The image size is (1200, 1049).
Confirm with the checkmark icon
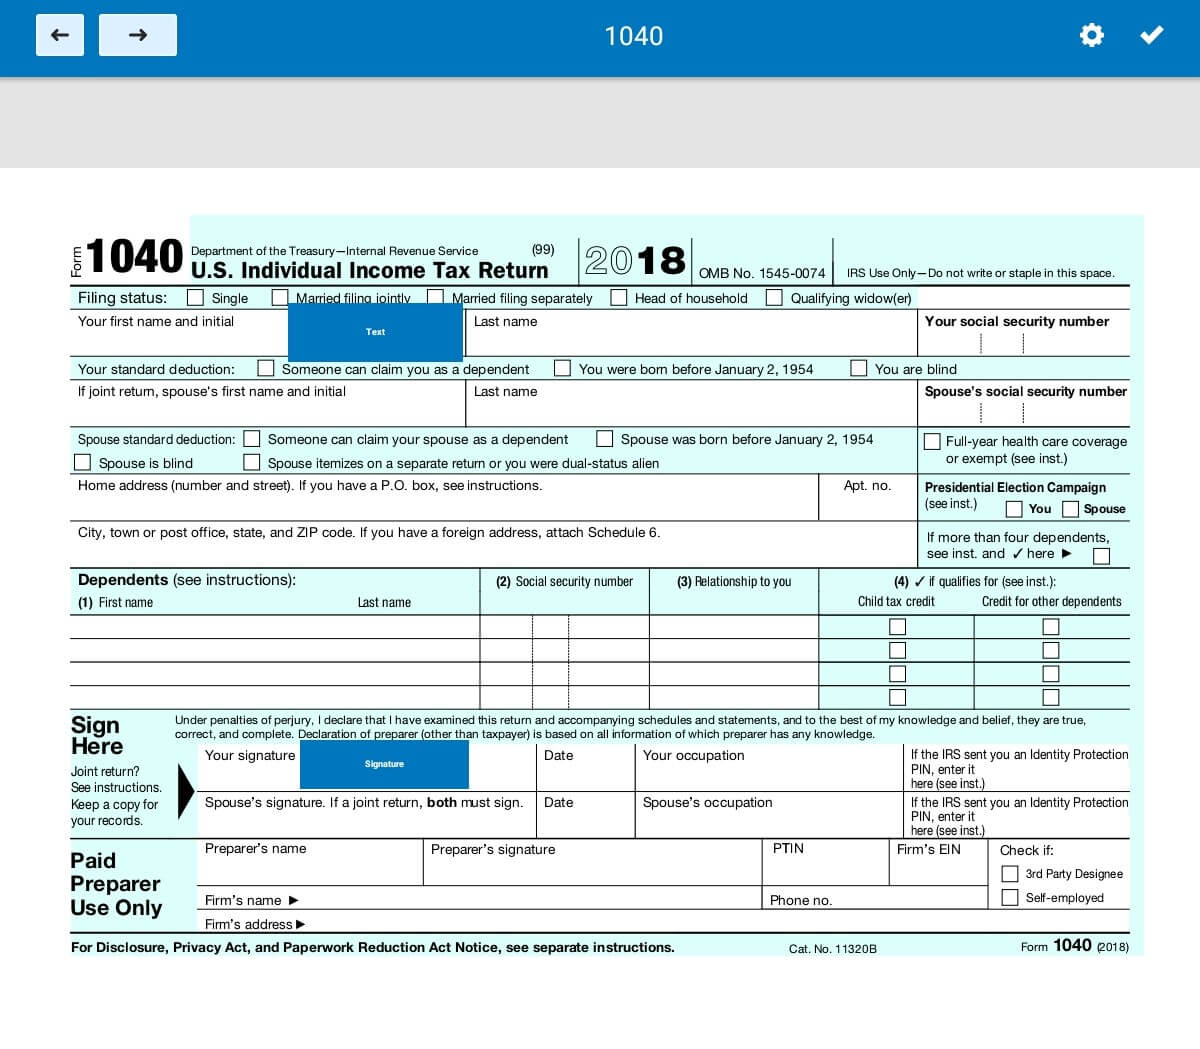1152,35
